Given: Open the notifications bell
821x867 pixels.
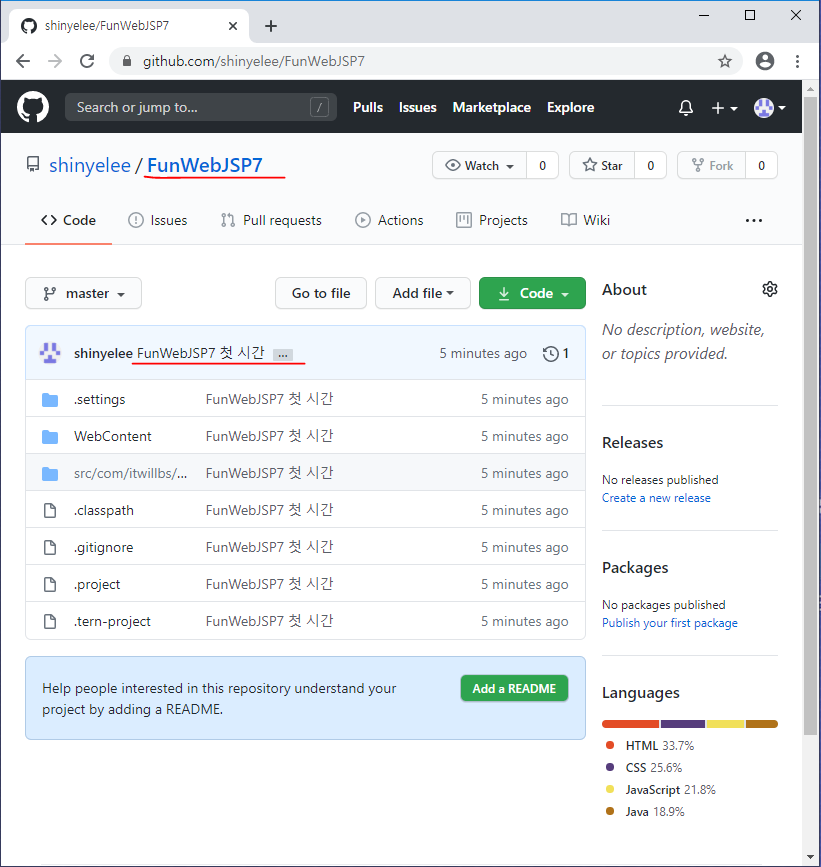Looking at the screenshot, I should 686,108.
